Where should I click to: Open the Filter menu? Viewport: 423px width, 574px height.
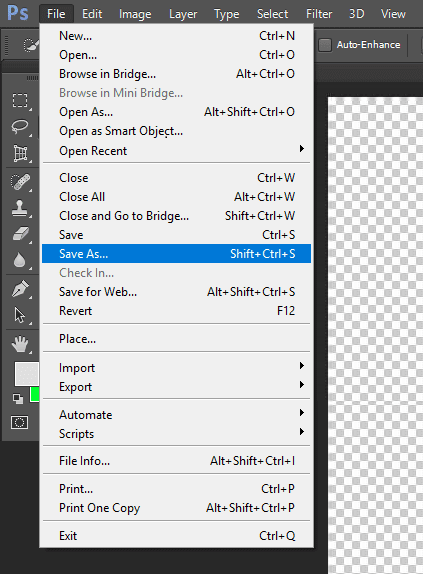pyautogui.click(x=319, y=14)
